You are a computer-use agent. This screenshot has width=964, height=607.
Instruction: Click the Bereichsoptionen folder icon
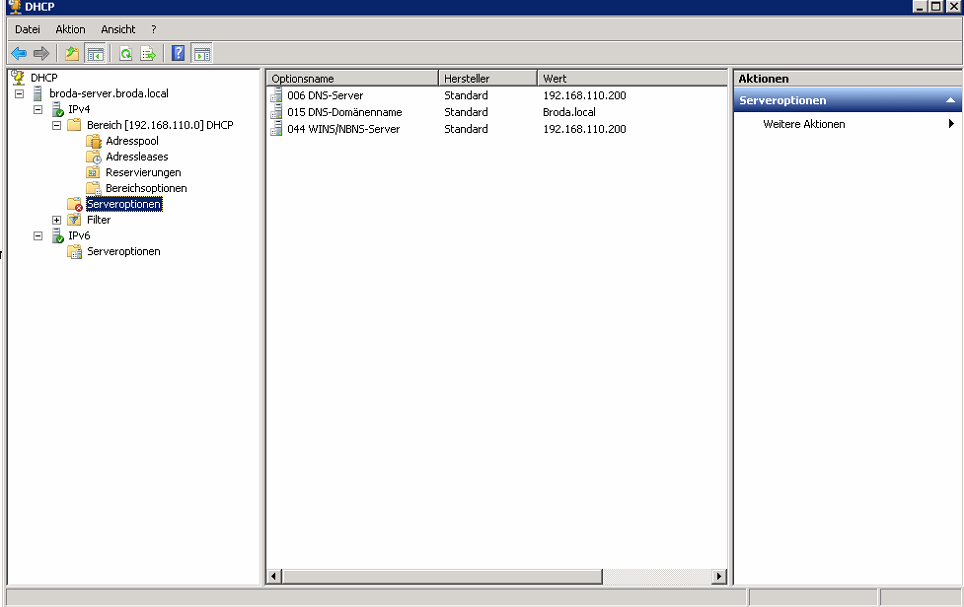pyautogui.click(x=93, y=188)
